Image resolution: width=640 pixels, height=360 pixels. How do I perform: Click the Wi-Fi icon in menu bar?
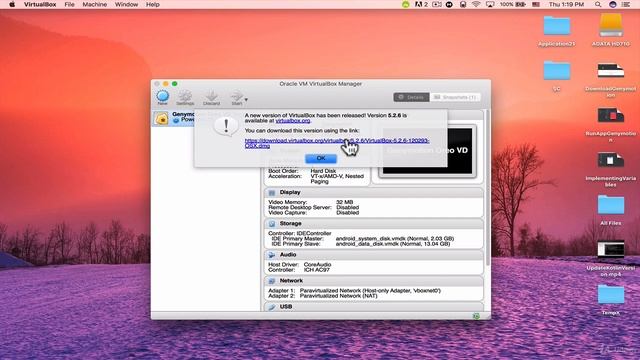pos(476,4)
